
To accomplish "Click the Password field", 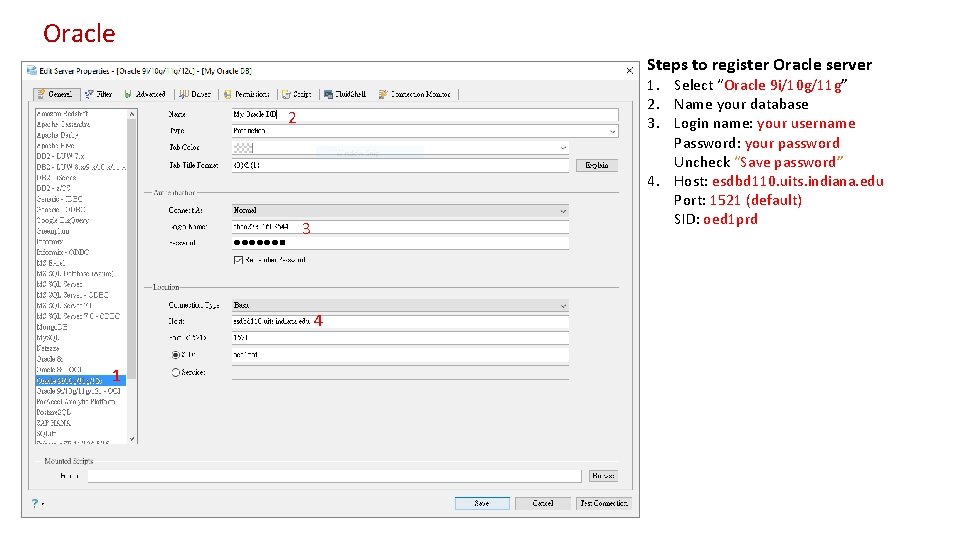I will (400, 243).
